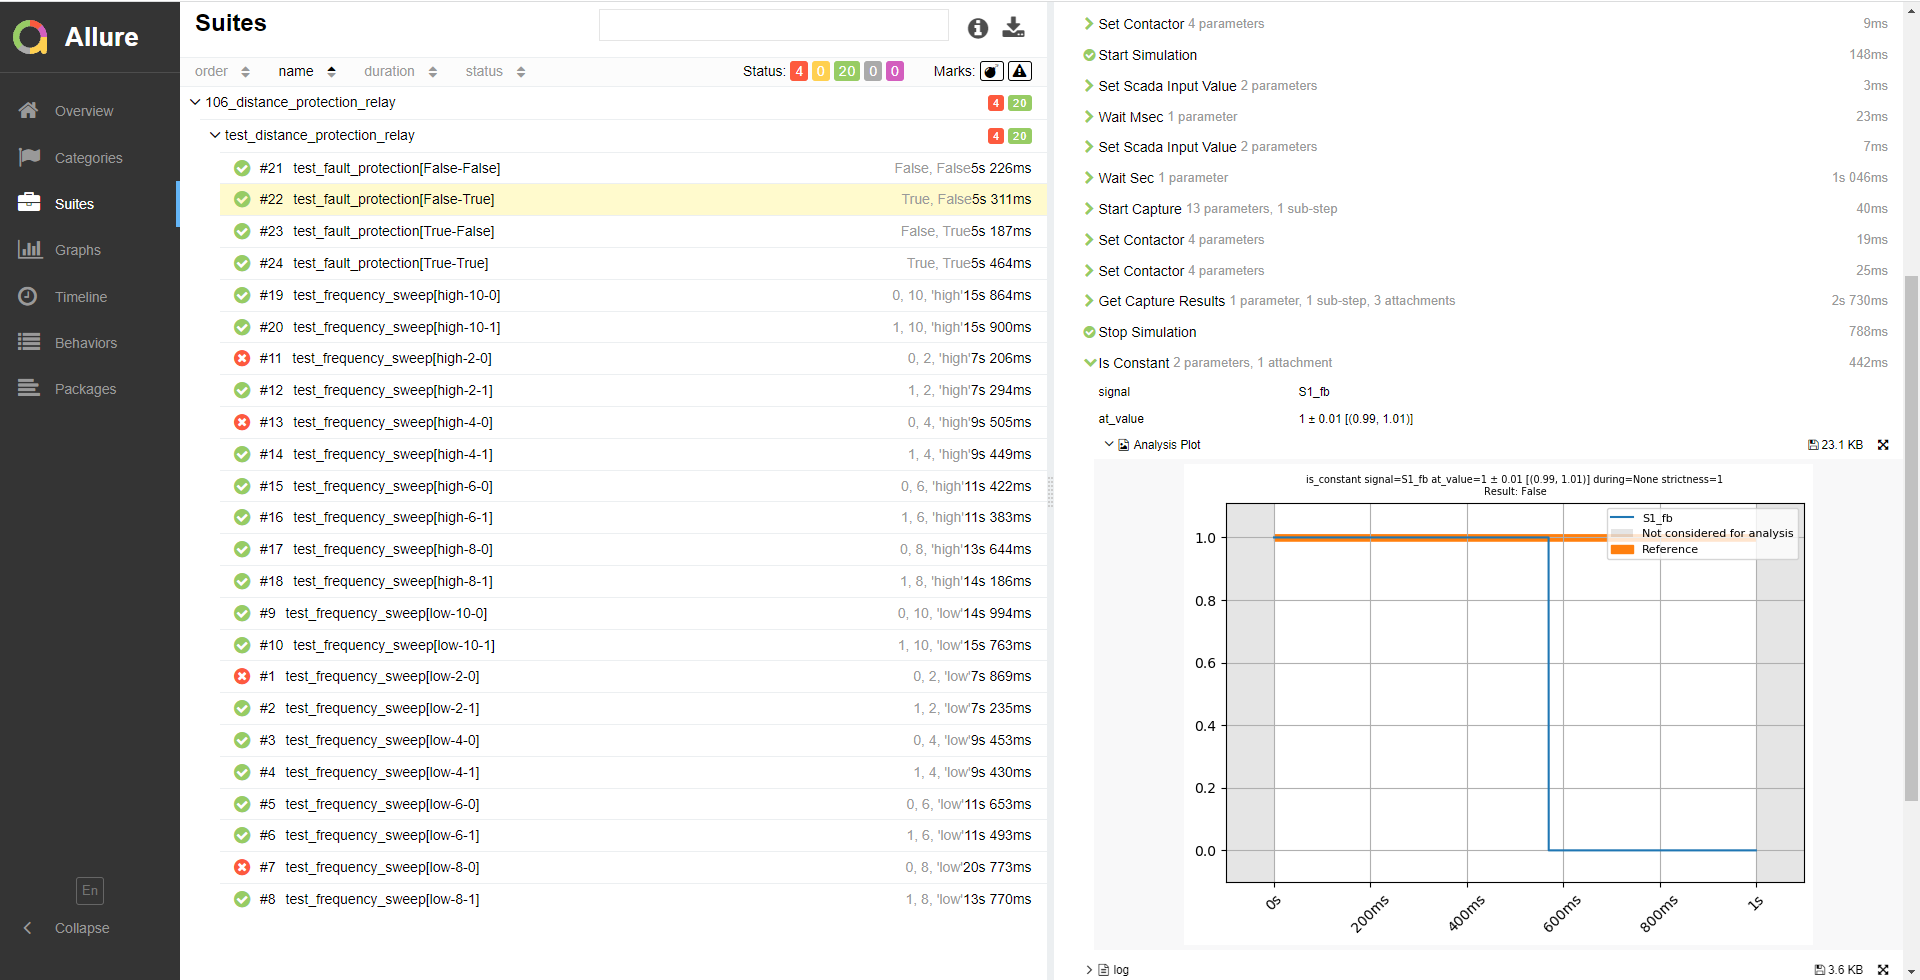Click the info icon in Suites header
This screenshot has height=980, width=1920.
[x=977, y=28]
